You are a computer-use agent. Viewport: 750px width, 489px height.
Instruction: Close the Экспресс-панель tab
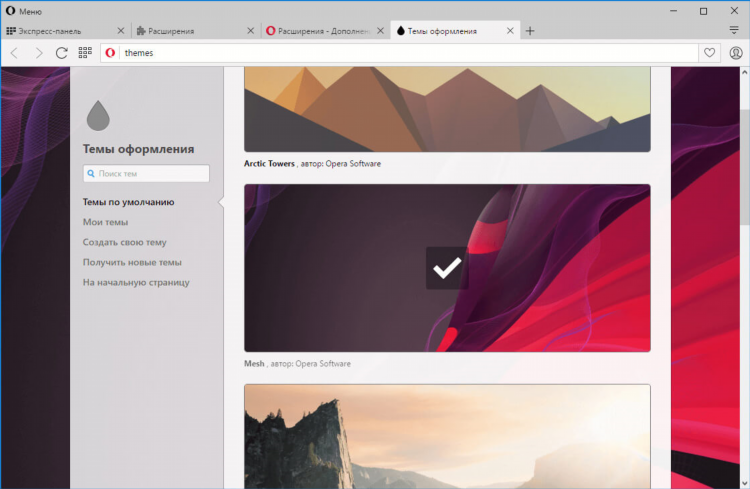pyautogui.click(x=121, y=31)
